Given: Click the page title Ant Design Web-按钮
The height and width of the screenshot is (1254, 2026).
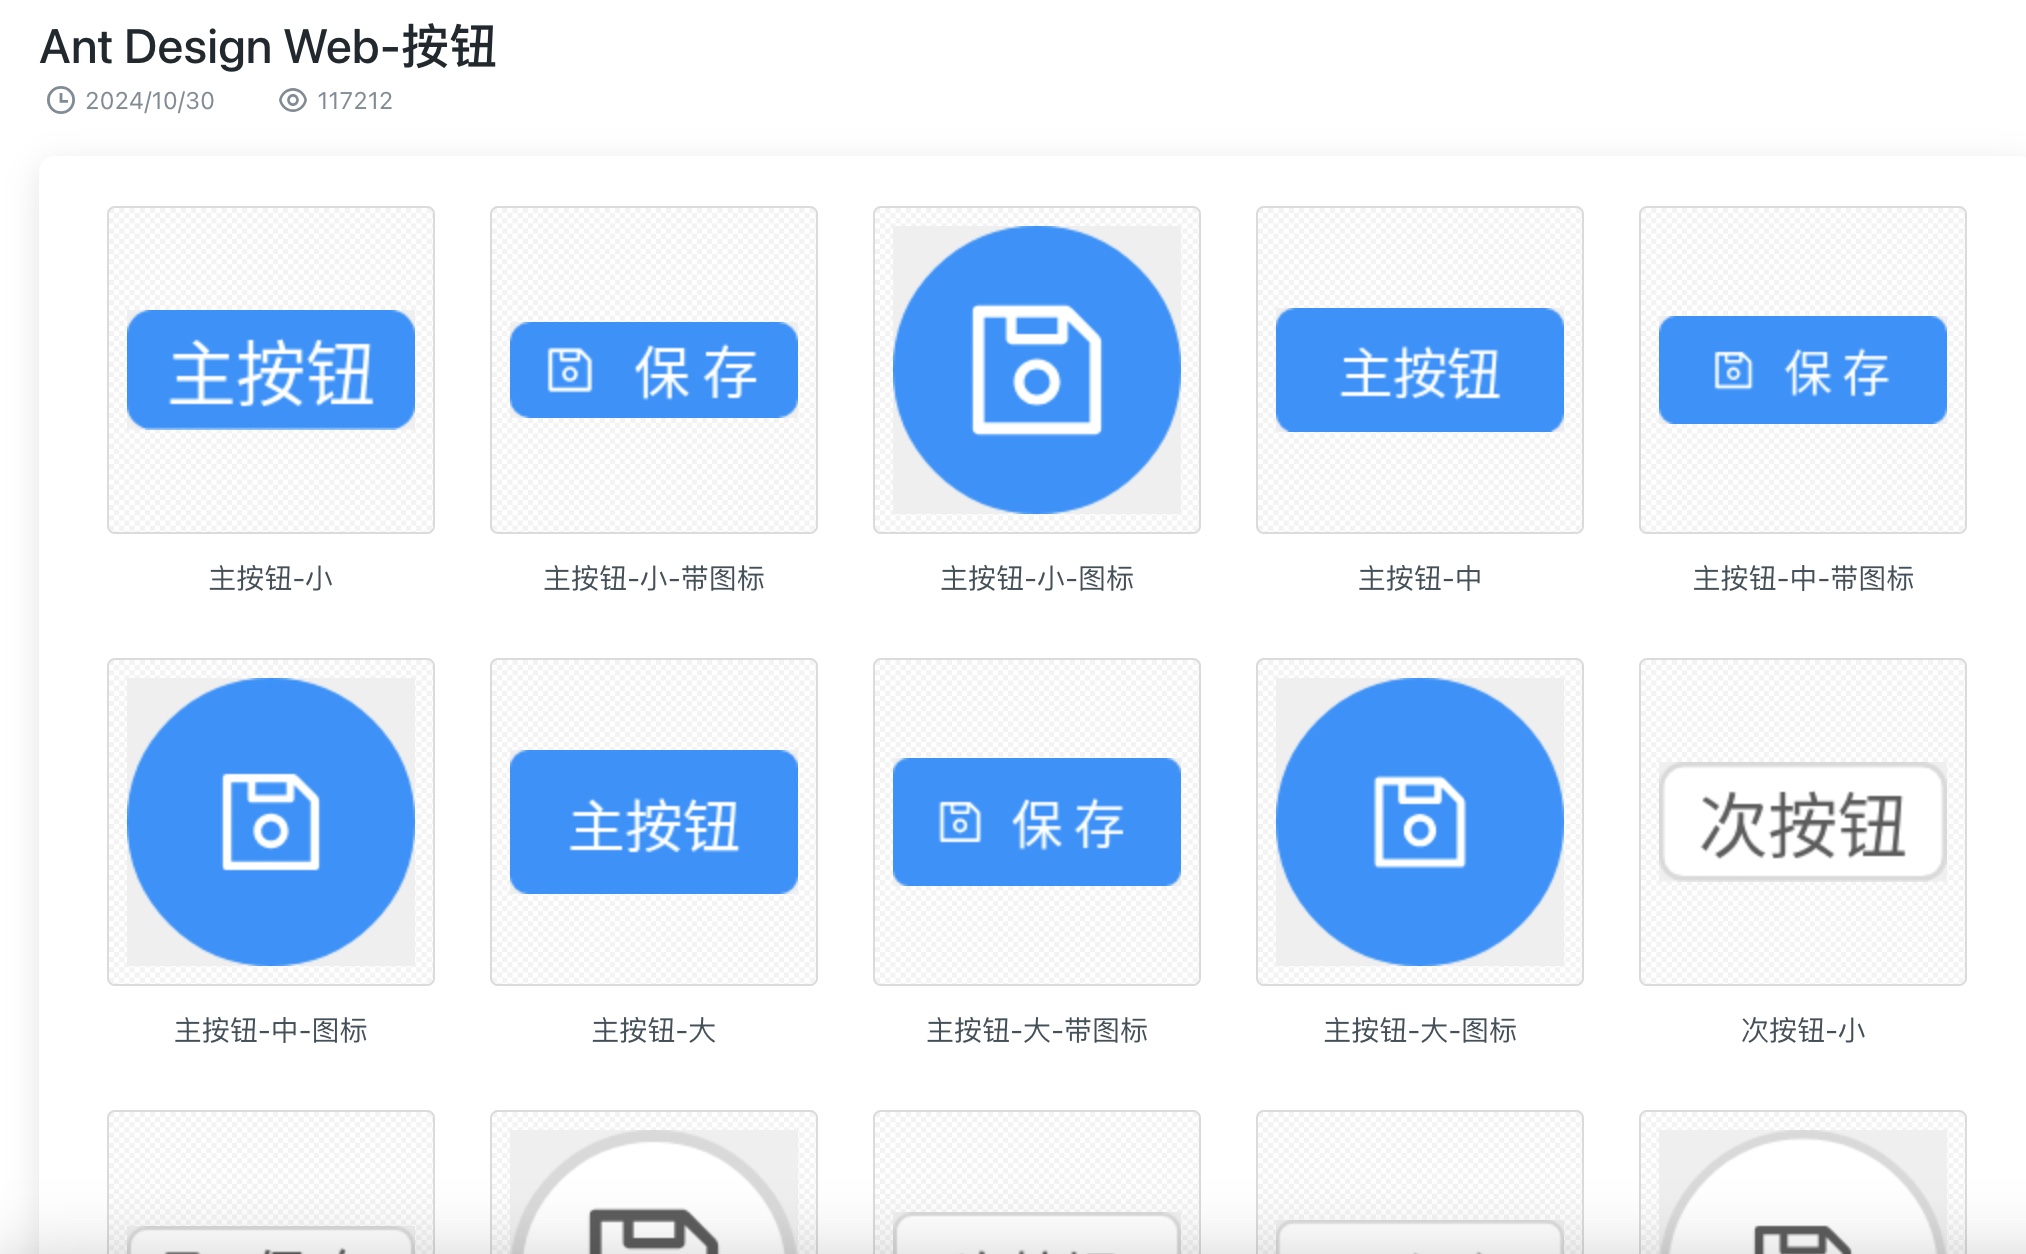Looking at the screenshot, I should coord(268,47).
